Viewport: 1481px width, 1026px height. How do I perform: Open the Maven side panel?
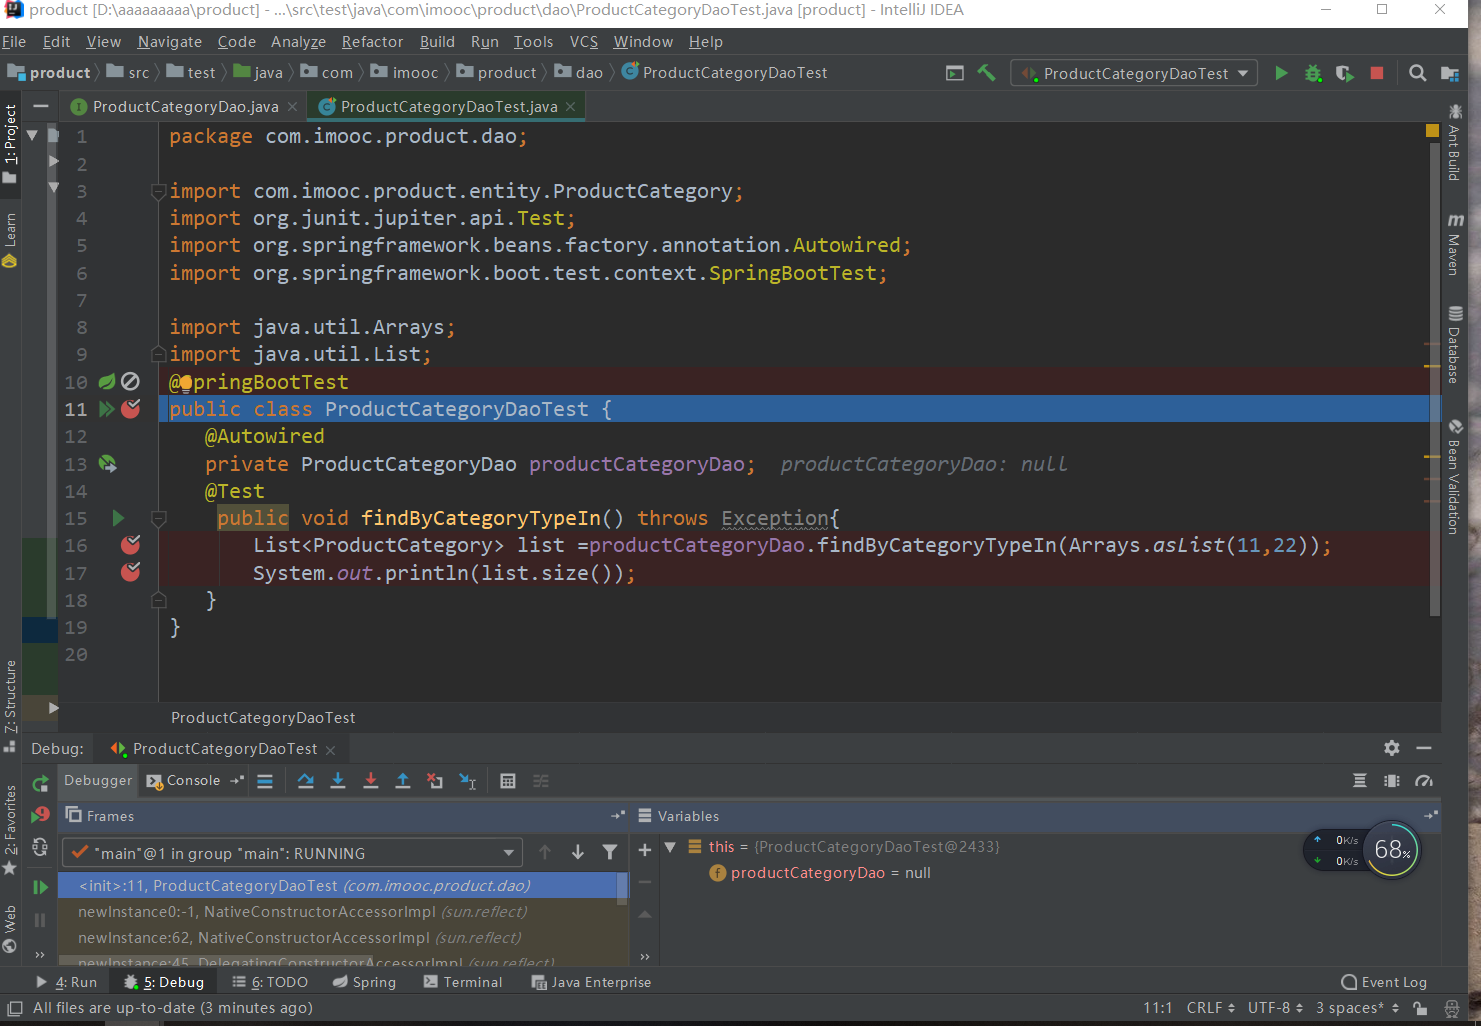(1454, 243)
